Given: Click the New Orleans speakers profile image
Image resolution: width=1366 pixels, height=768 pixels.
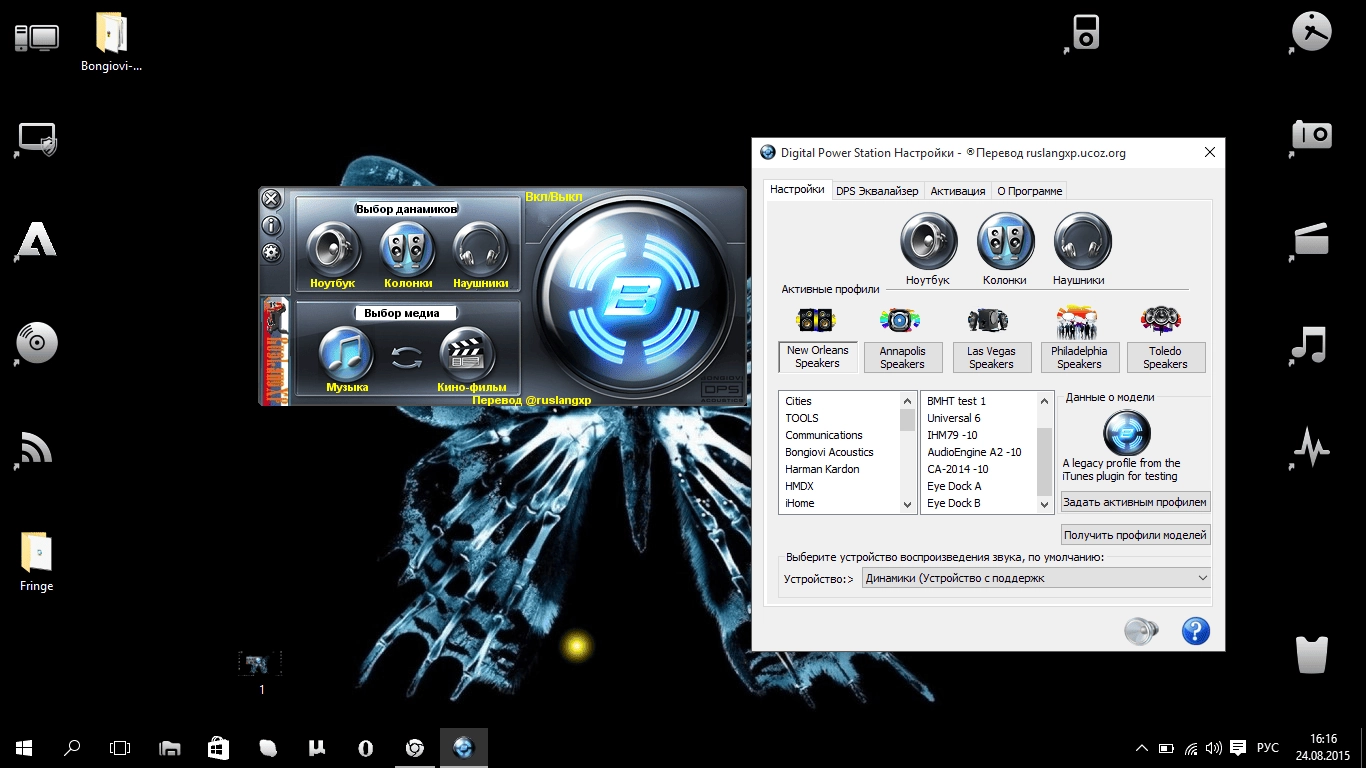Looking at the screenshot, I should coord(816,321).
